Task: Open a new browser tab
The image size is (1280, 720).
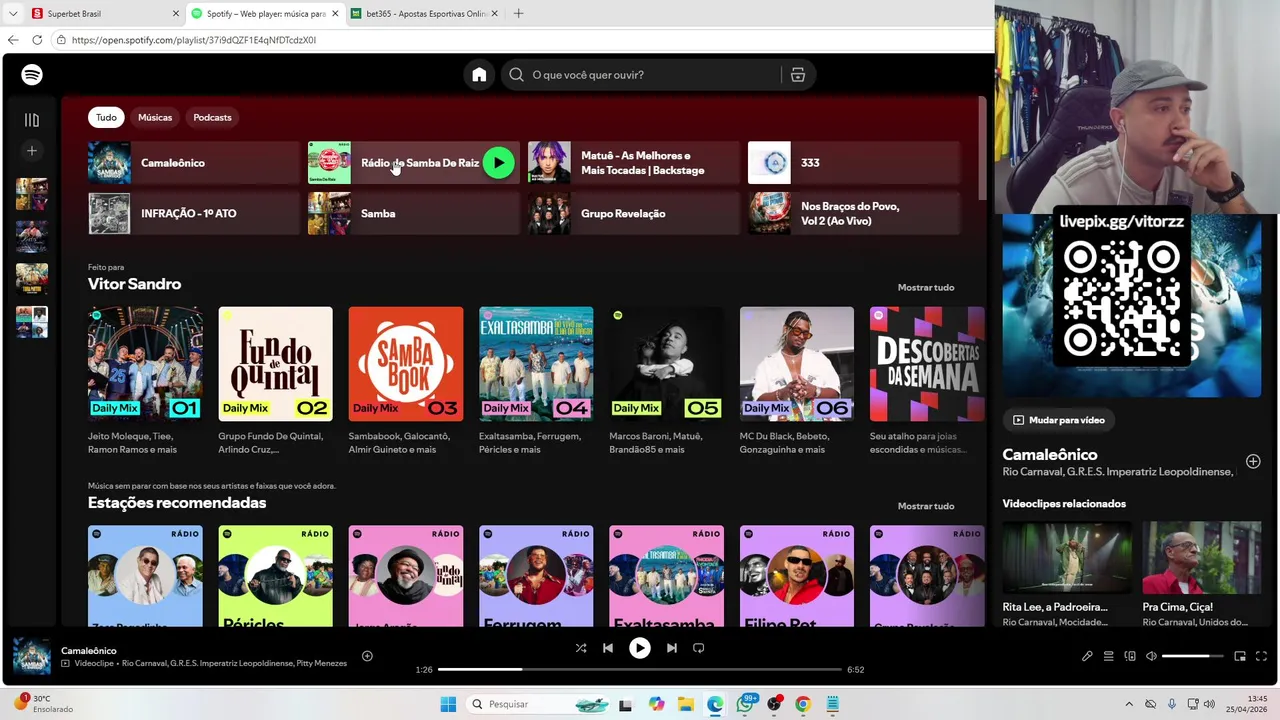Action: pos(518,14)
